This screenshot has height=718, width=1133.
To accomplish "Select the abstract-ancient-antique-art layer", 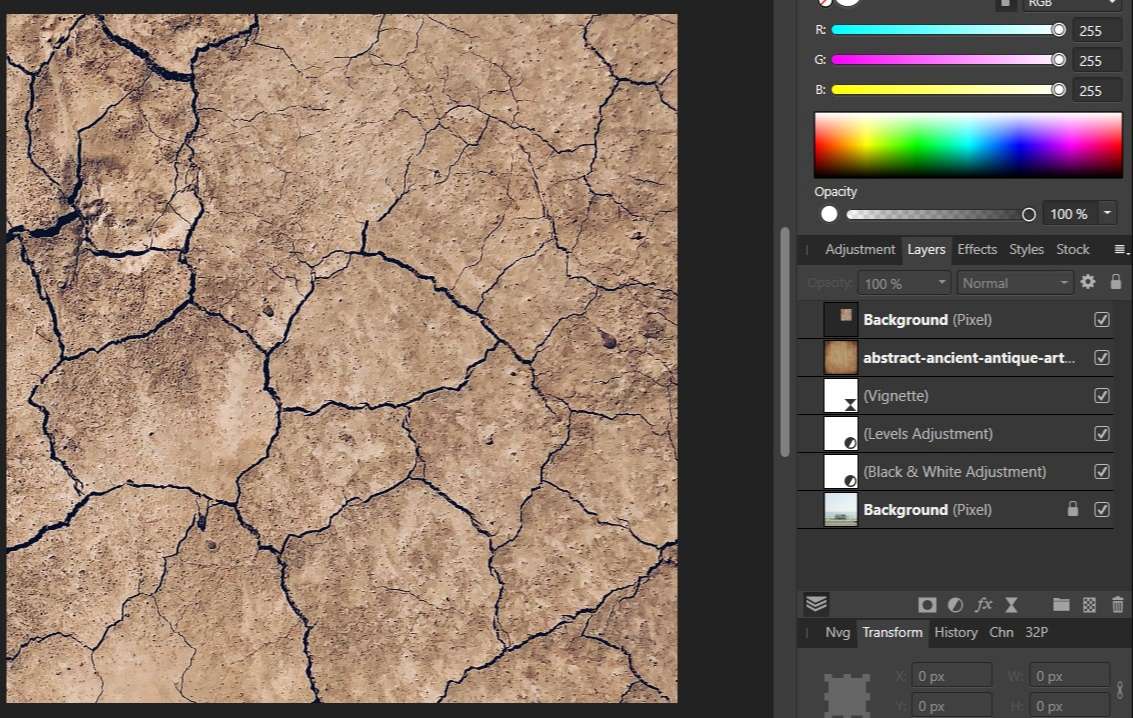I will pos(968,358).
